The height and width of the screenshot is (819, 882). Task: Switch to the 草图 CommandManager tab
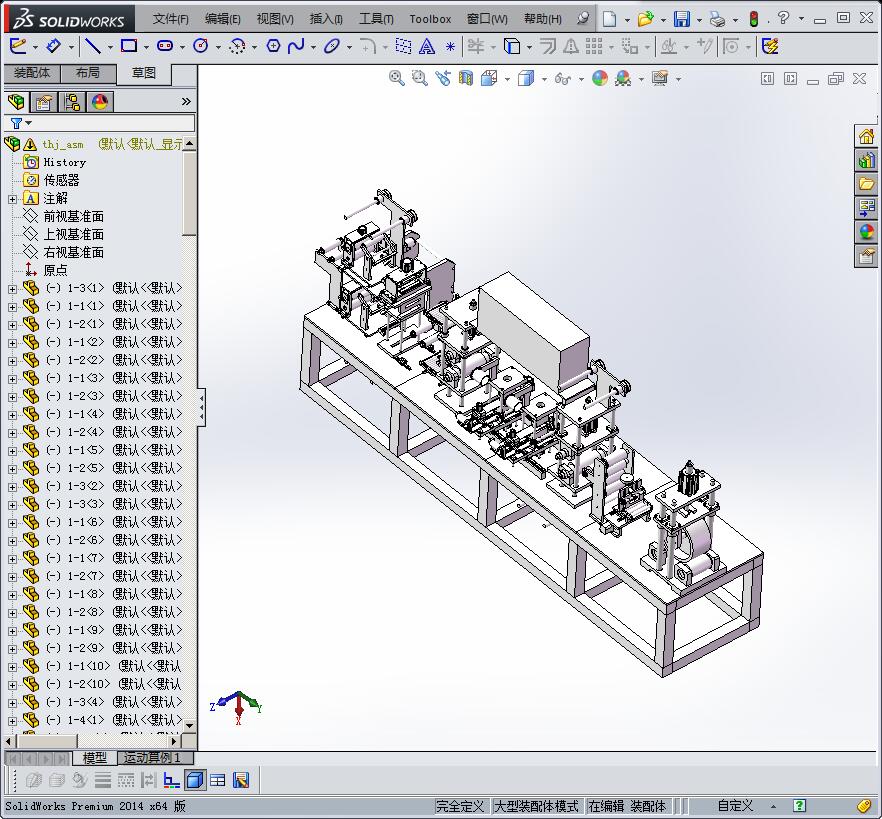tap(143, 72)
